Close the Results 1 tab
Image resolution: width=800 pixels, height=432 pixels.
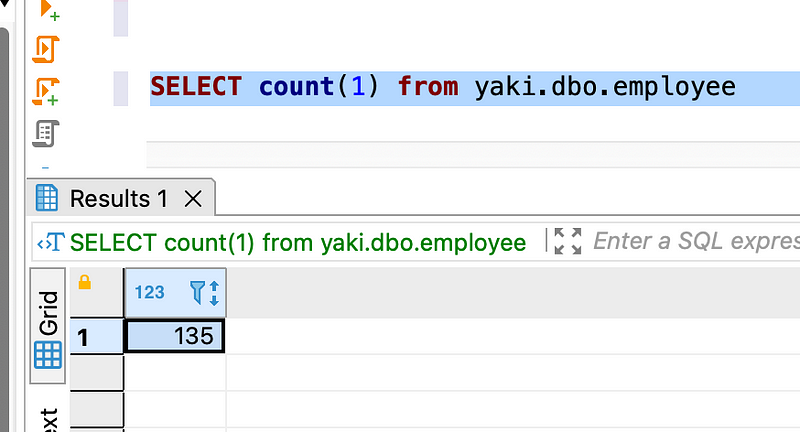tap(193, 199)
